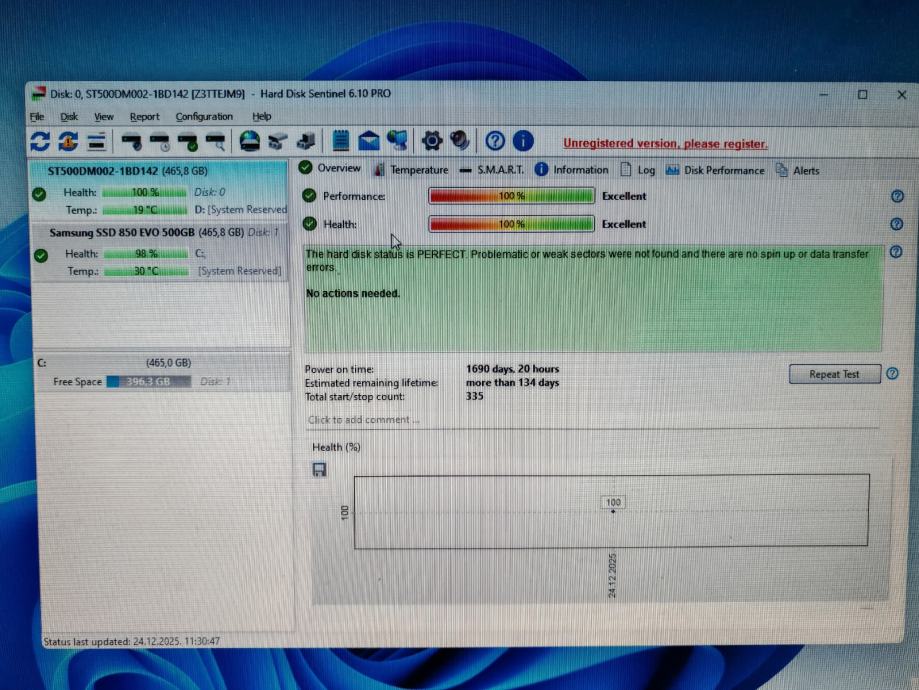The height and width of the screenshot is (690, 919).
Task: Click 'D: [System Reserved' label
Action: (240, 209)
